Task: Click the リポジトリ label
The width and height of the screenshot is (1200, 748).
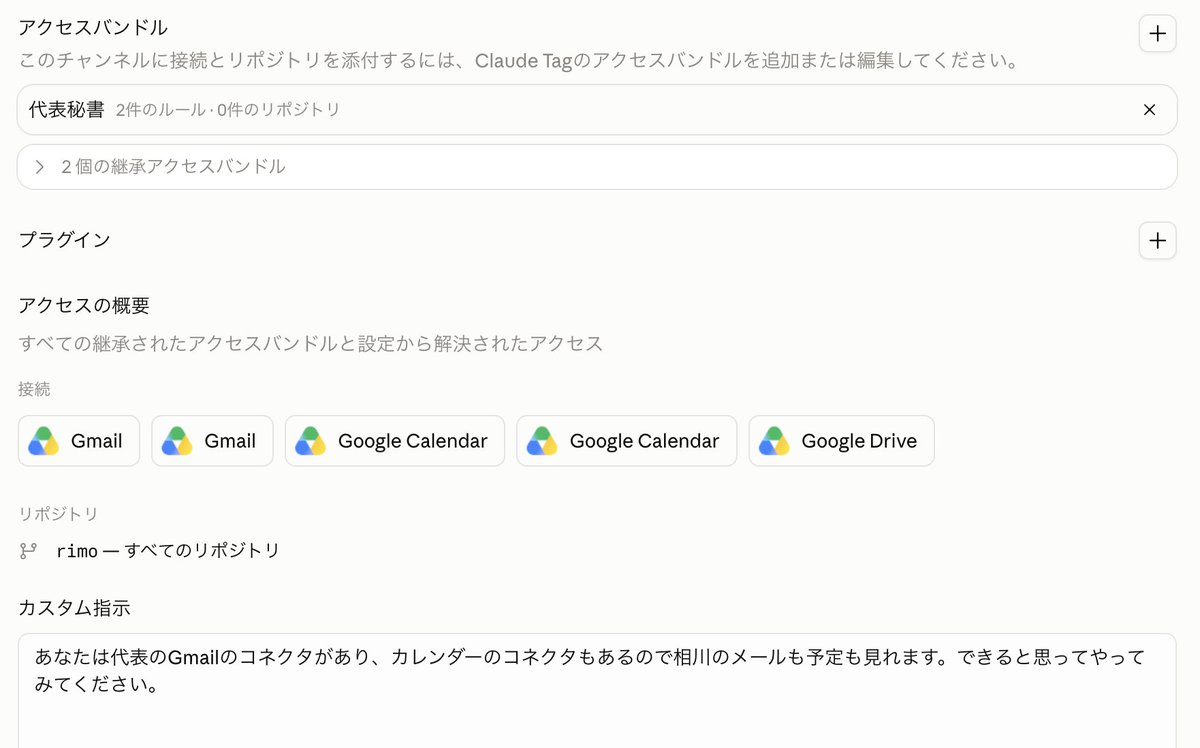Action: [58, 514]
